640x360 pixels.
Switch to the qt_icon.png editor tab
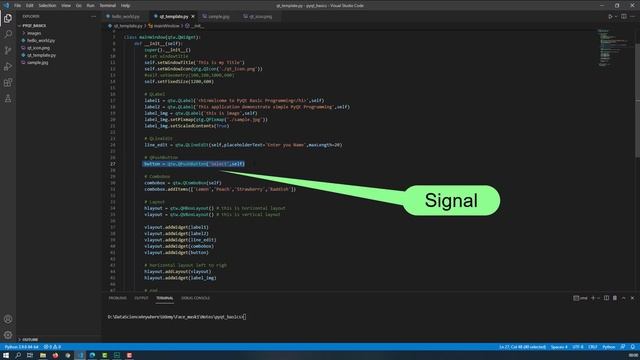(x=260, y=16)
